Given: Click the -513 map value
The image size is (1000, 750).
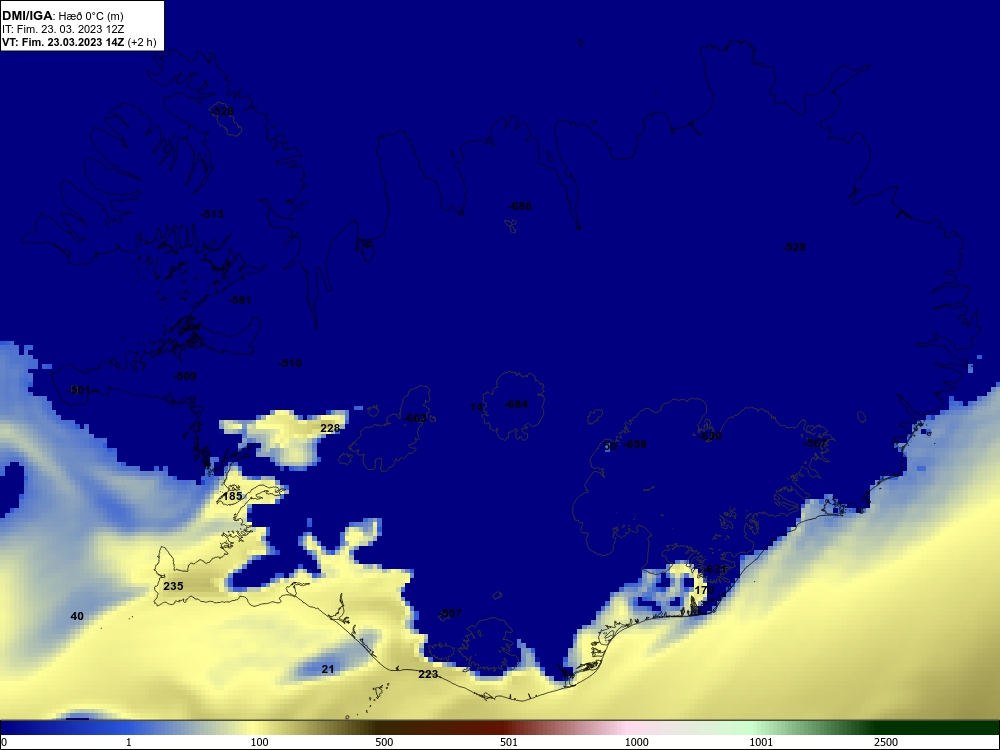Looking at the screenshot, I should click(212, 214).
